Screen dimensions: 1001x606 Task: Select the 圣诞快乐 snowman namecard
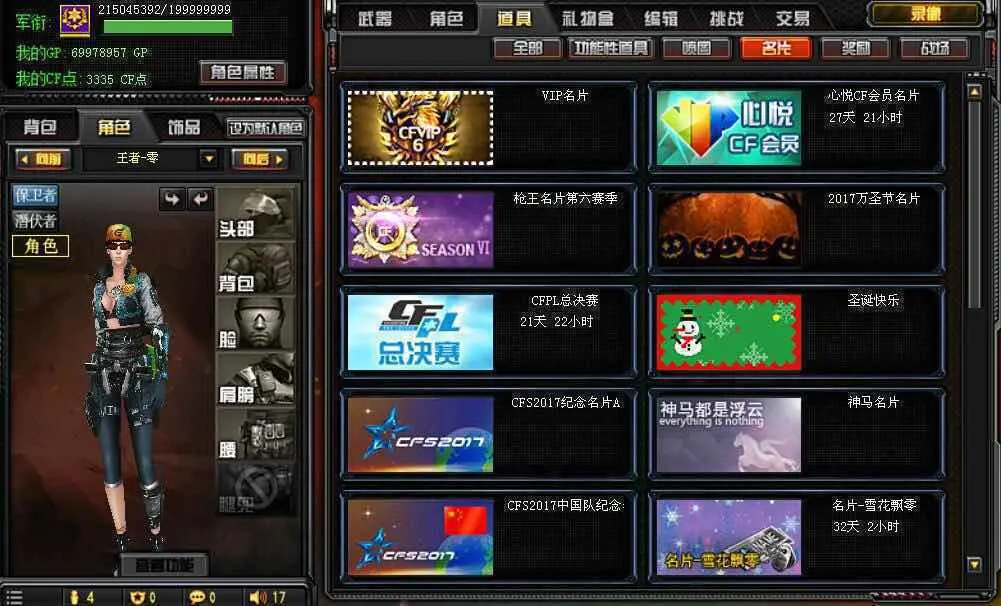pyautogui.click(x=728, y=332)
